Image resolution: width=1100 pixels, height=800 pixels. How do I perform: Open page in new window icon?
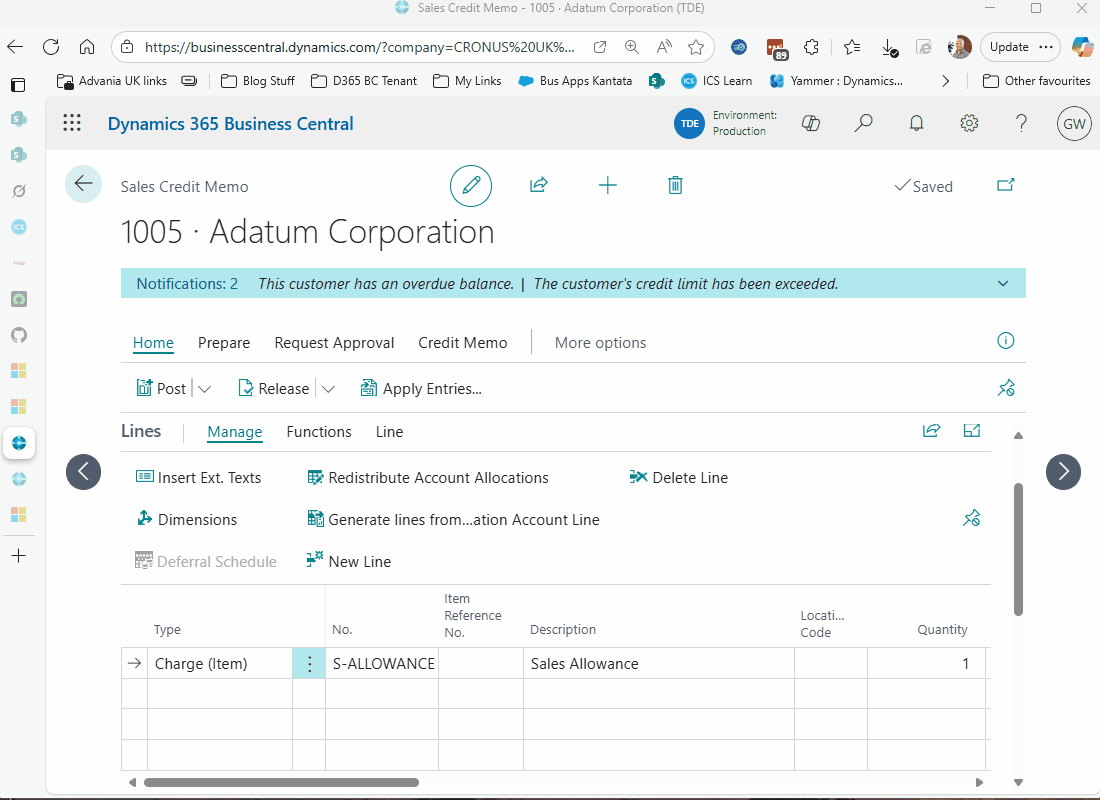click(1006, 185)
